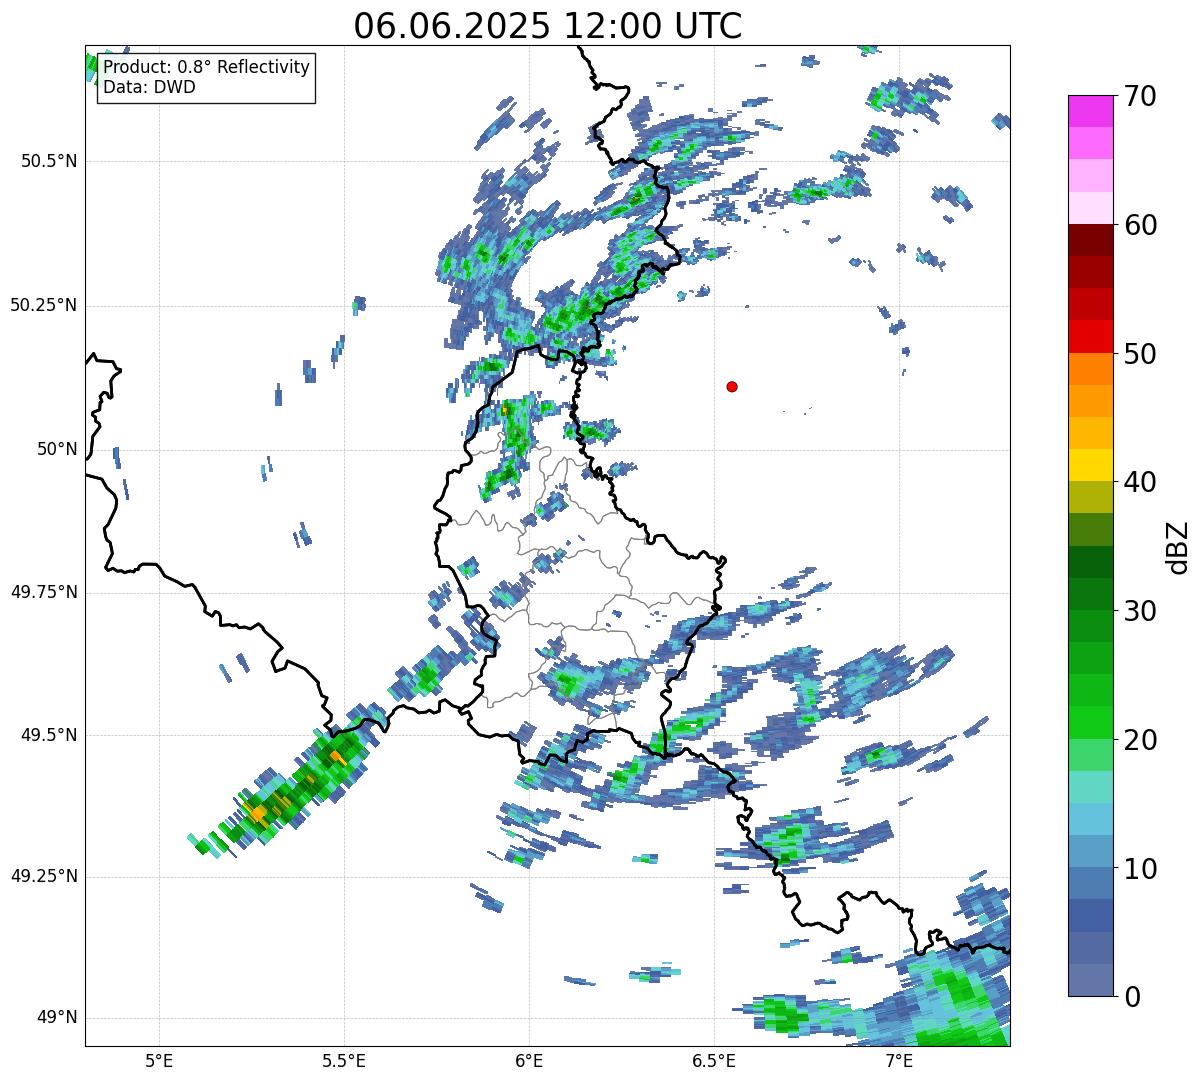
Task: Click the orange-yellow storm core near 49.4°N
Action: coord(258,813)
